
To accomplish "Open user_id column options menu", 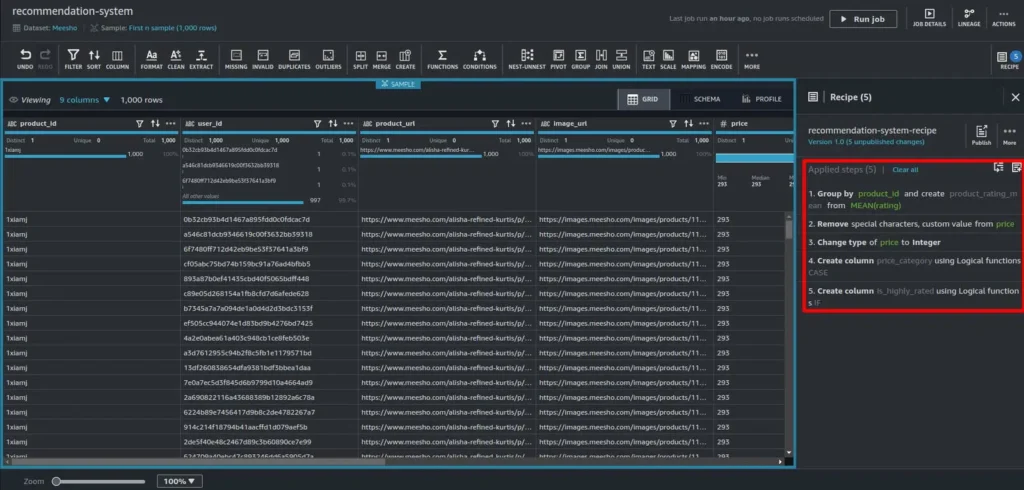I will point(349,123).
